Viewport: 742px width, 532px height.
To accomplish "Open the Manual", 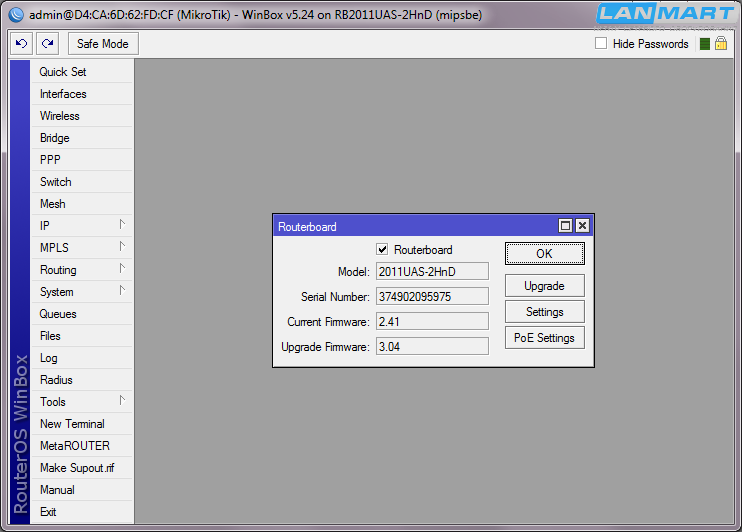I will click(81, 490).
